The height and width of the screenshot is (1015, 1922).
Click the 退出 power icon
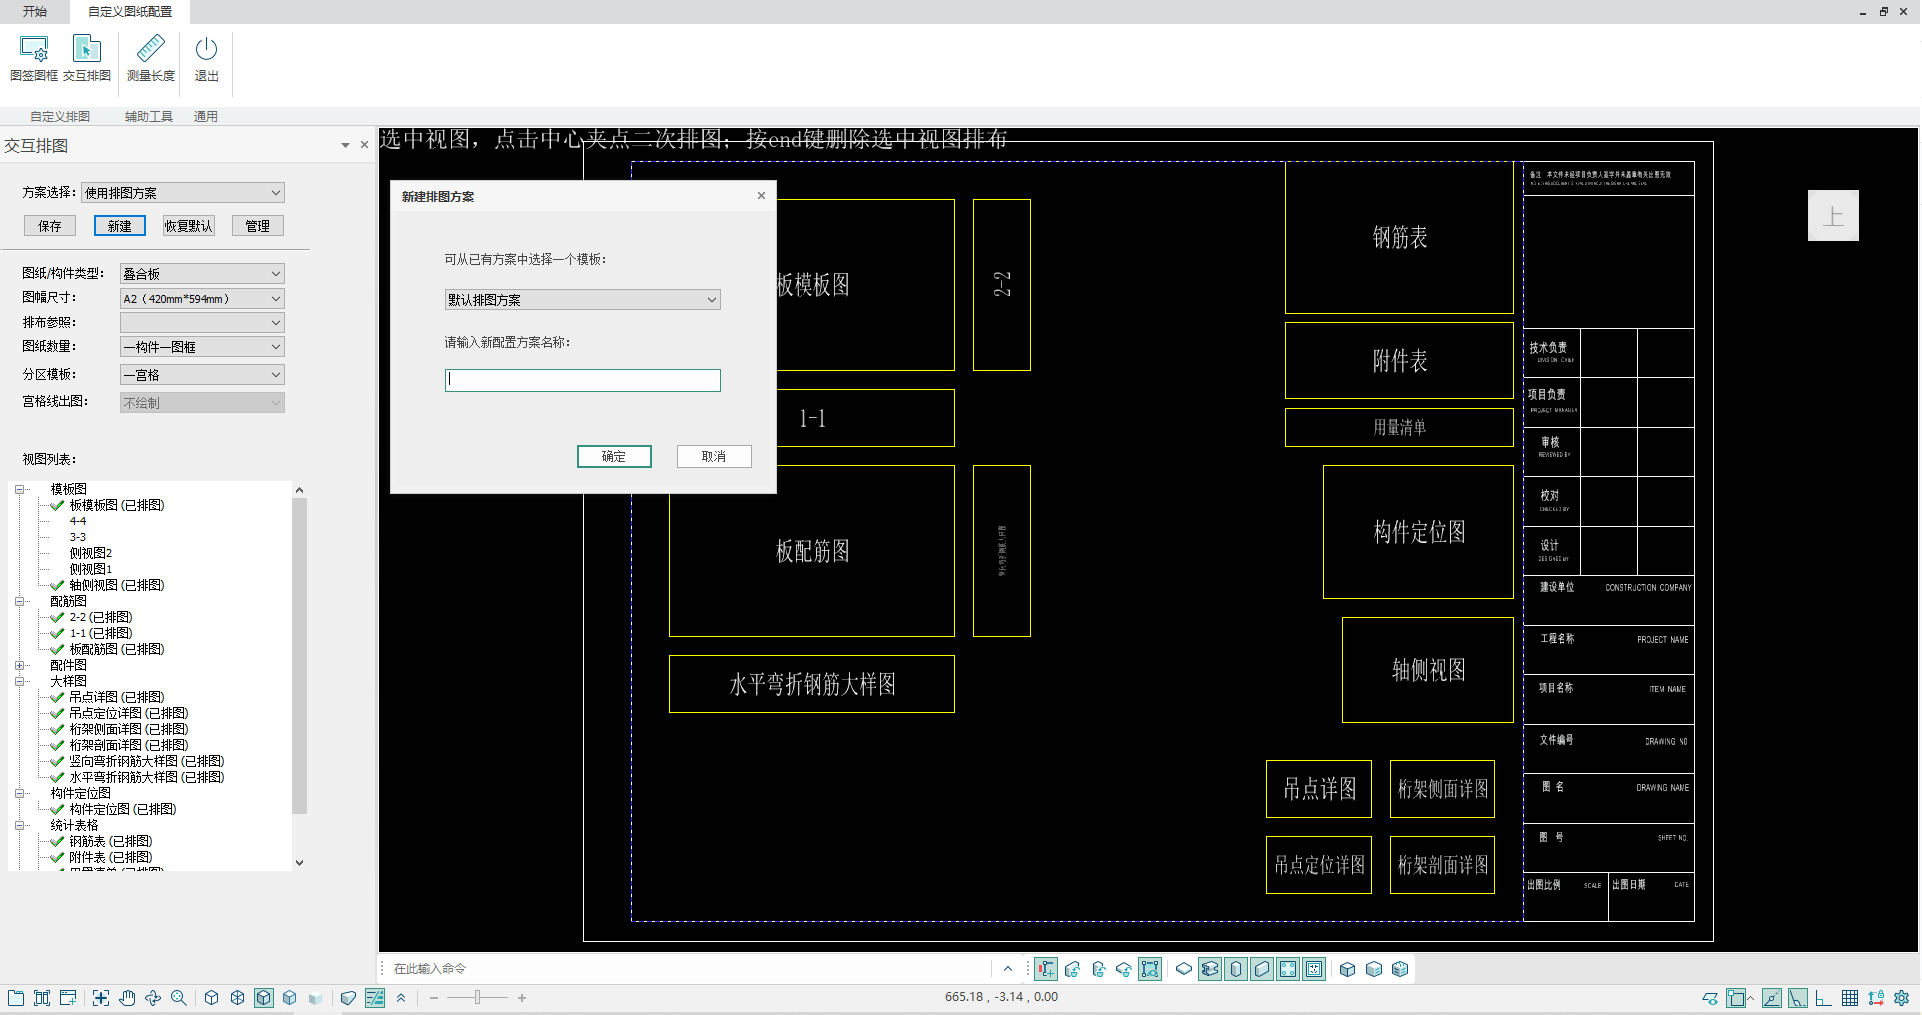point(206,58)
